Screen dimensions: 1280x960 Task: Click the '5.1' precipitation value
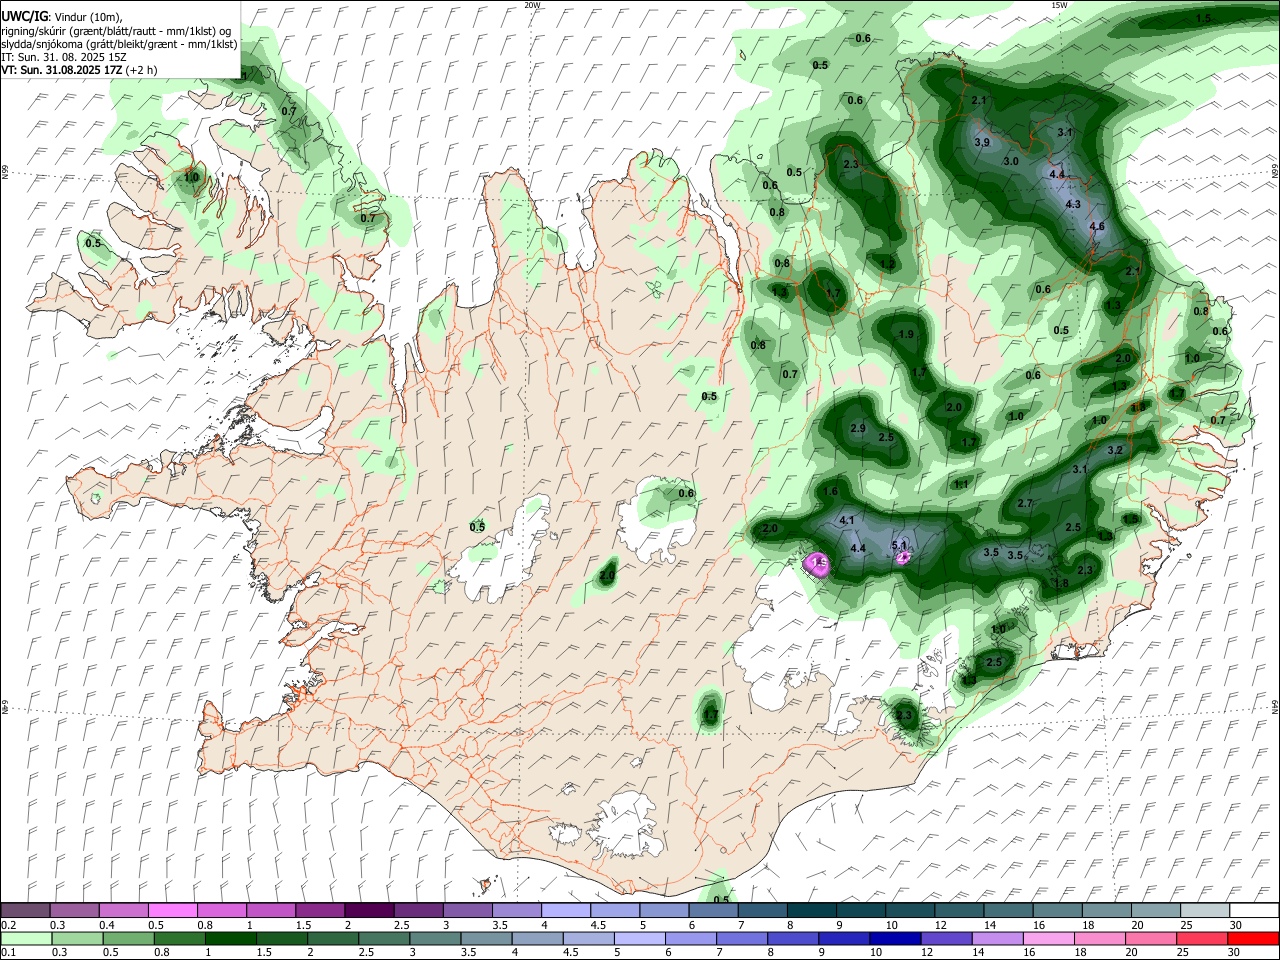[898, 545]
